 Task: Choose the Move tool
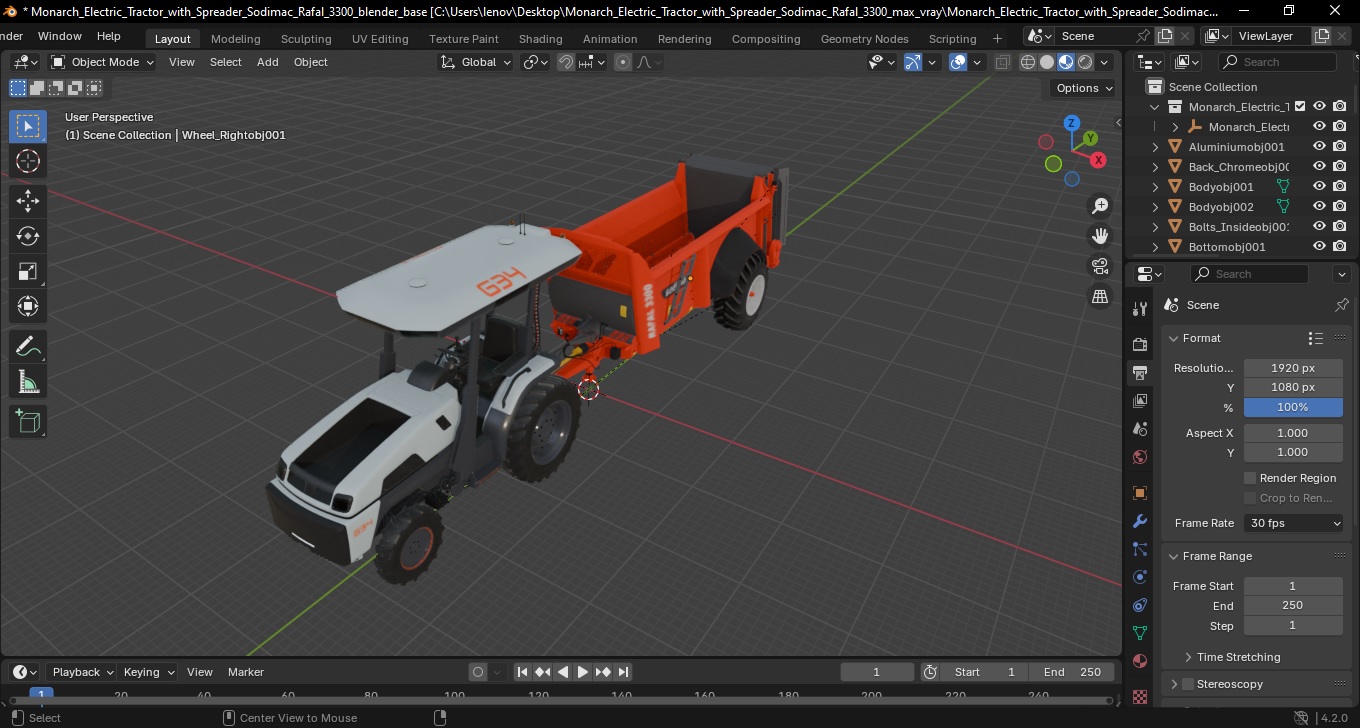28,201
